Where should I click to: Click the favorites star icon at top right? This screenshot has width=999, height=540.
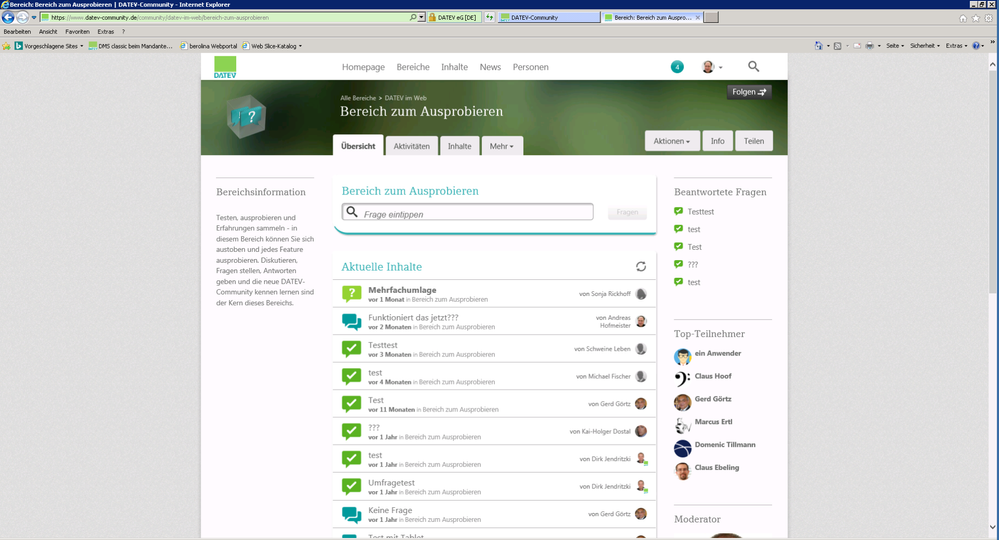[975, 18]
